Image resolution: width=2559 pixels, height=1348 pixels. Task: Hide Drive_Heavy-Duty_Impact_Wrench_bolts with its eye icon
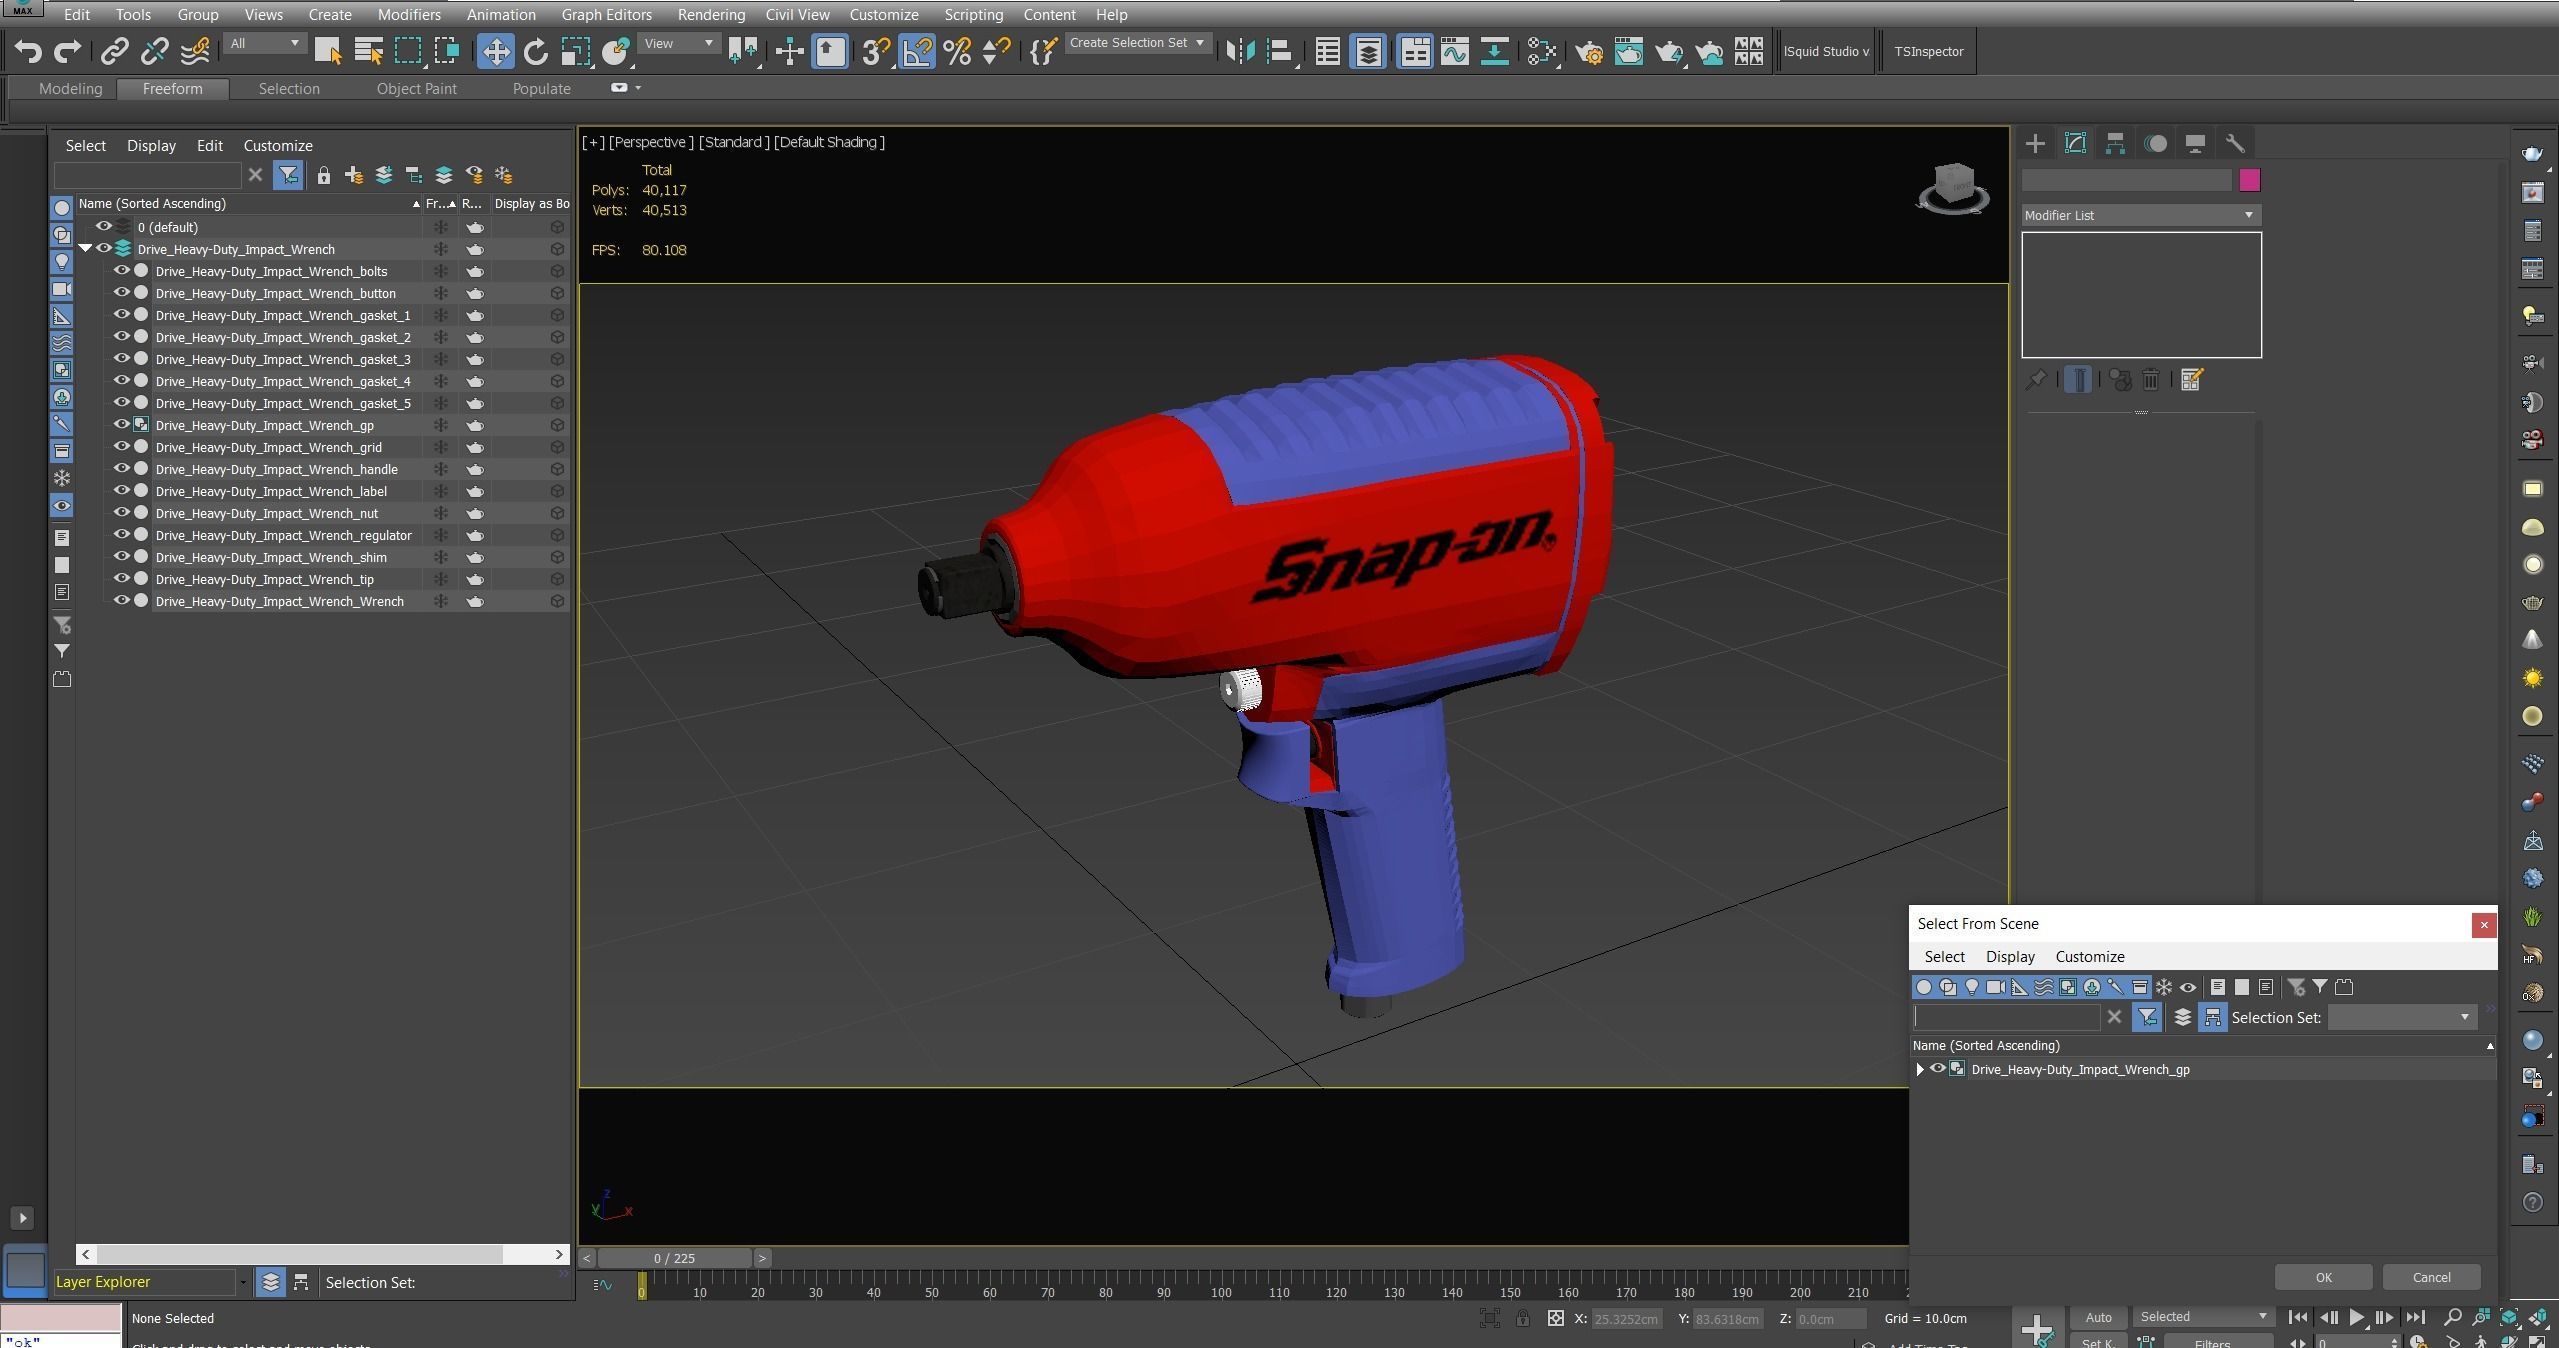[121, 271]
